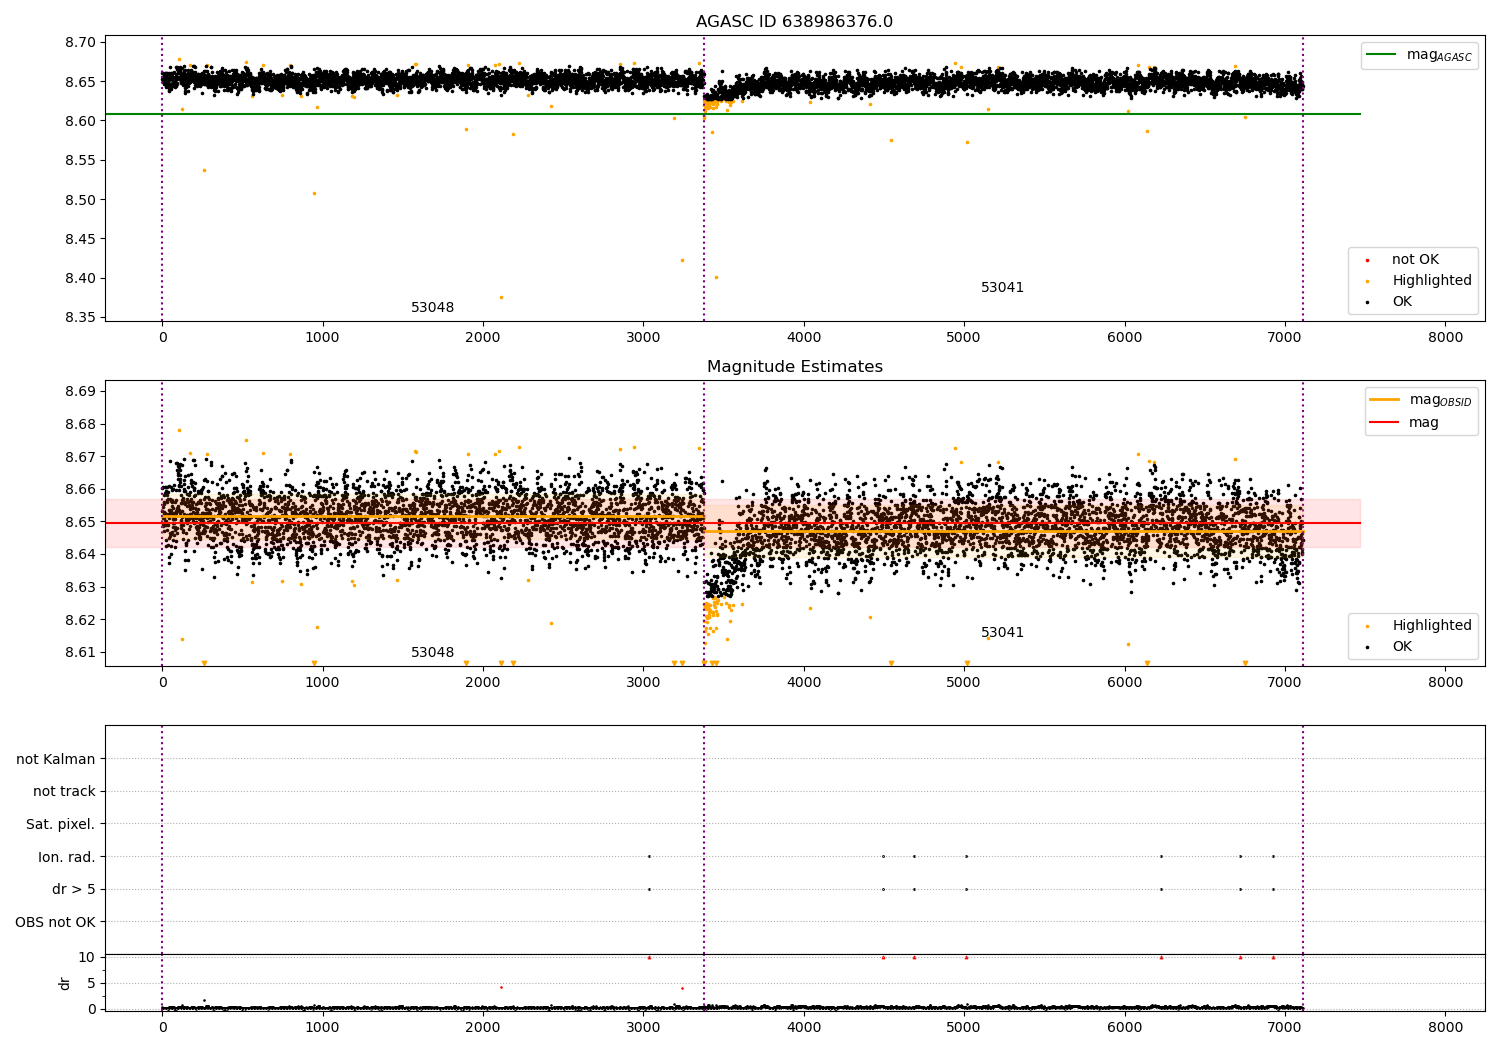This screenshot has height=1050, width=1500.
Task: Click y-axis tick '8.61' in middle plot
Action: click(x=81, y=652)
